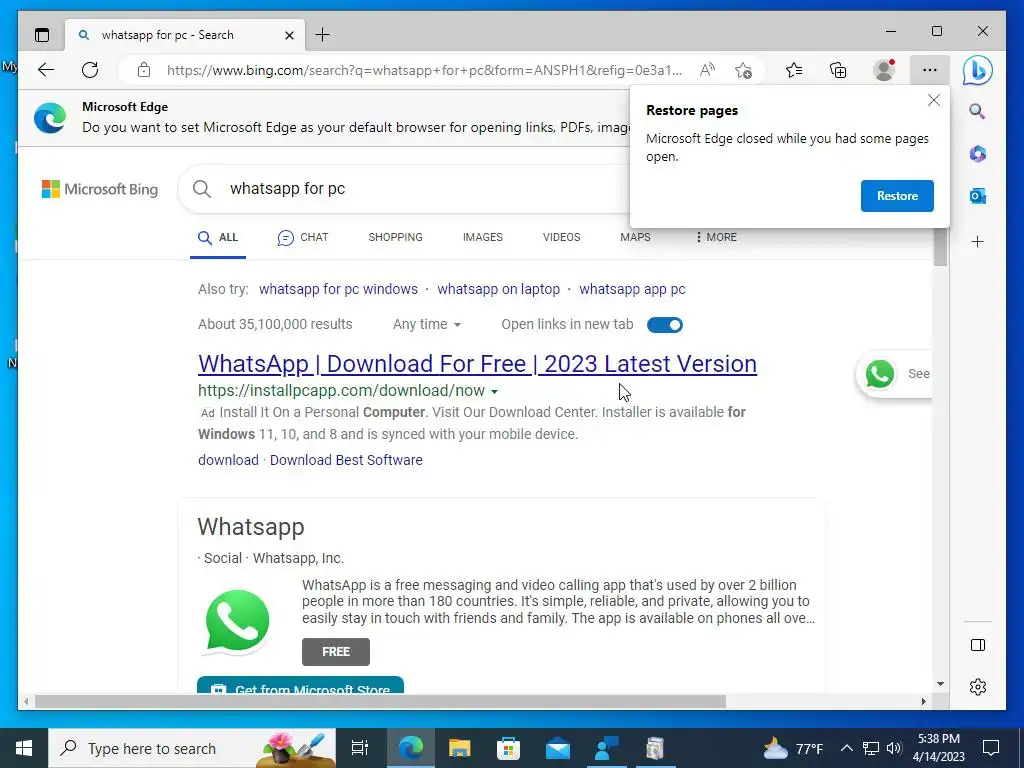This screenshot has width=1024, height=768.
Task: Go to Microsoft Bing logo home
Action: [x=100, y=189]
